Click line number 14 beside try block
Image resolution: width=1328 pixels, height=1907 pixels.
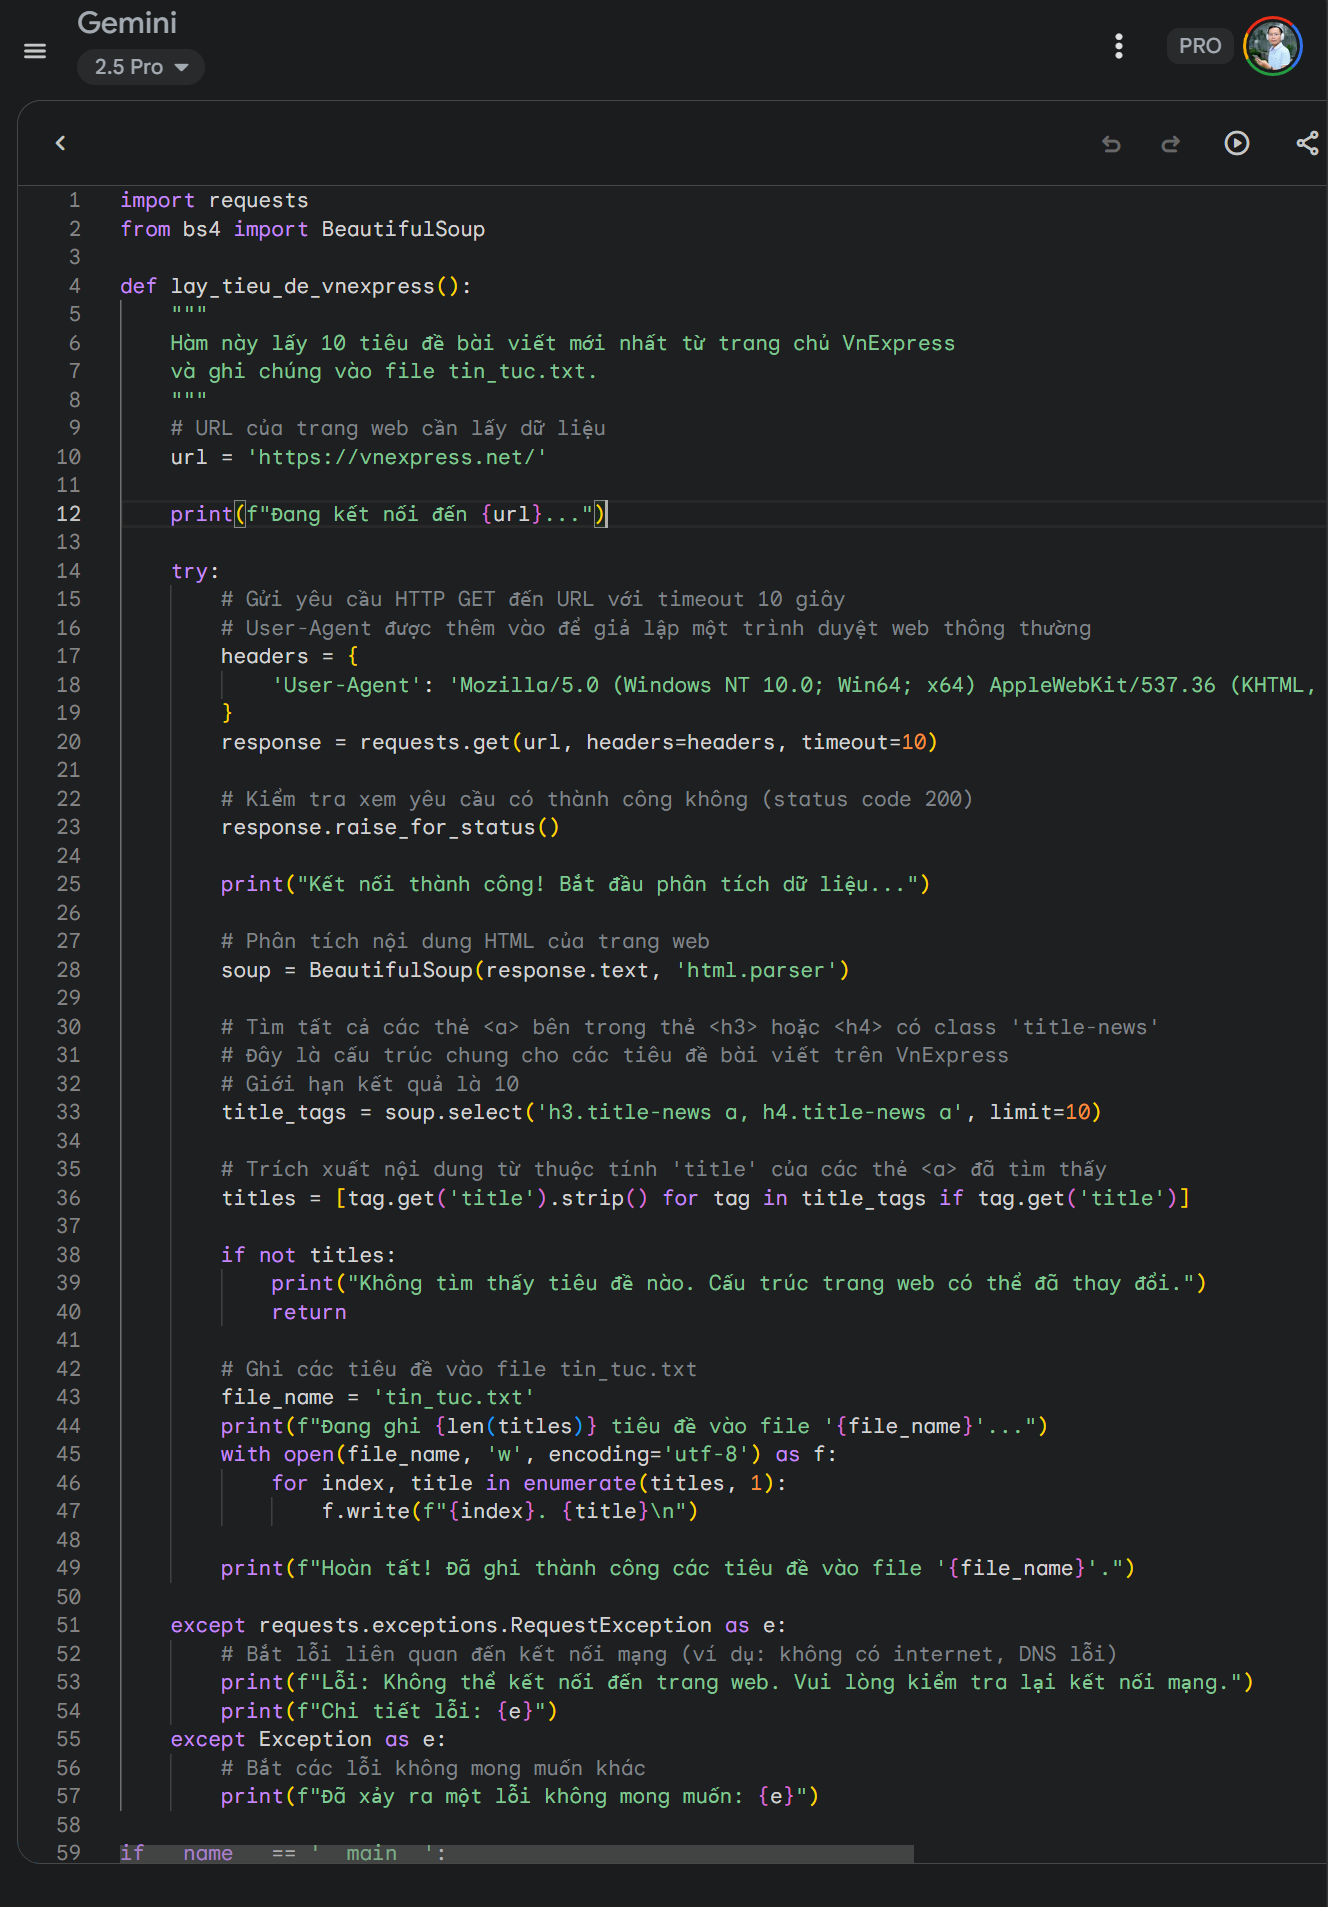68,571
